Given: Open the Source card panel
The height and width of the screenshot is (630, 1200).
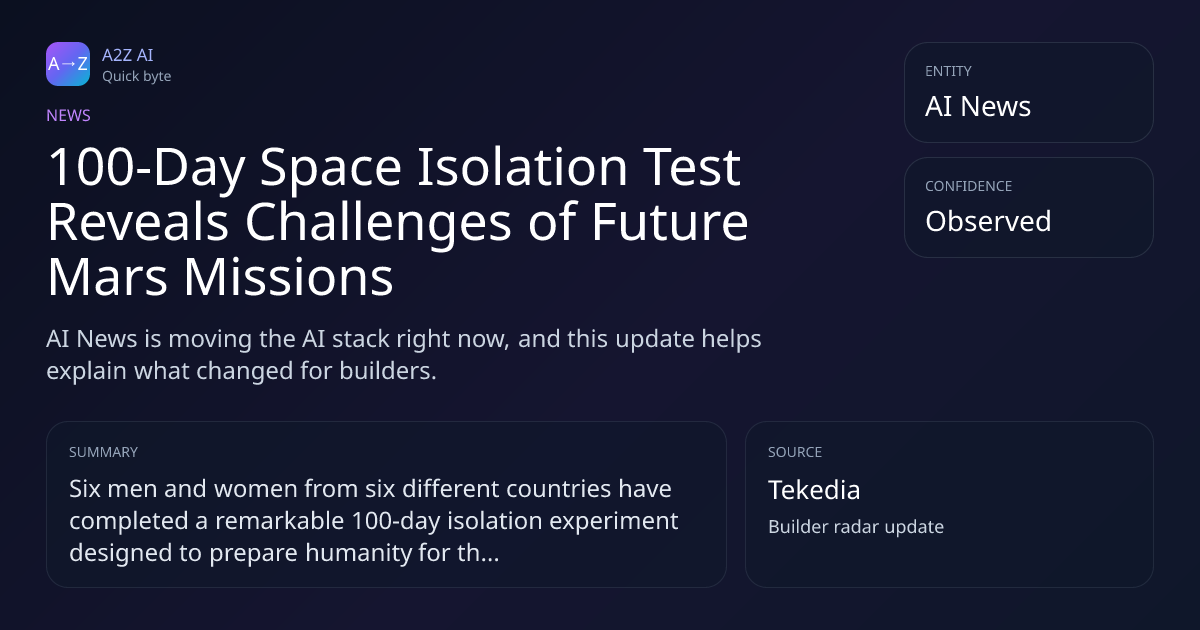Looking at the screenshot, I should click(949, 504).
